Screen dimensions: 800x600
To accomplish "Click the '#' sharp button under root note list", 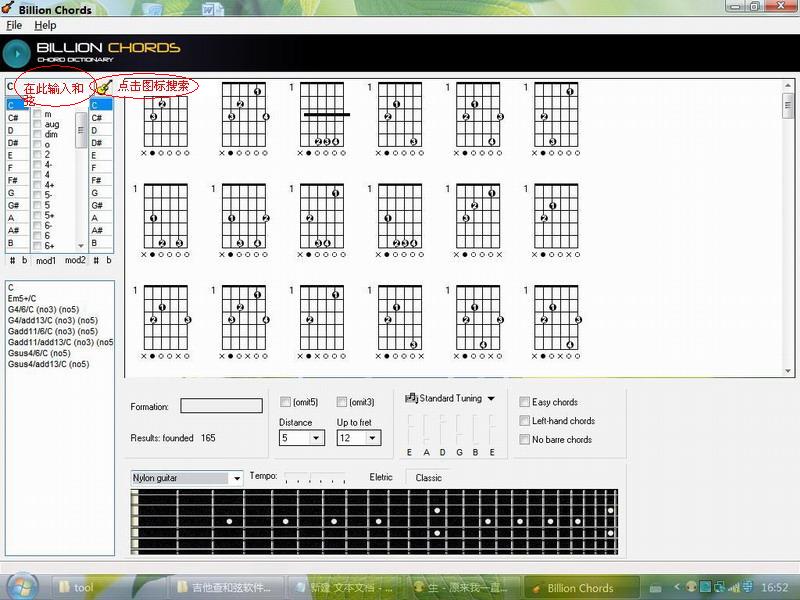I will 12,260.
